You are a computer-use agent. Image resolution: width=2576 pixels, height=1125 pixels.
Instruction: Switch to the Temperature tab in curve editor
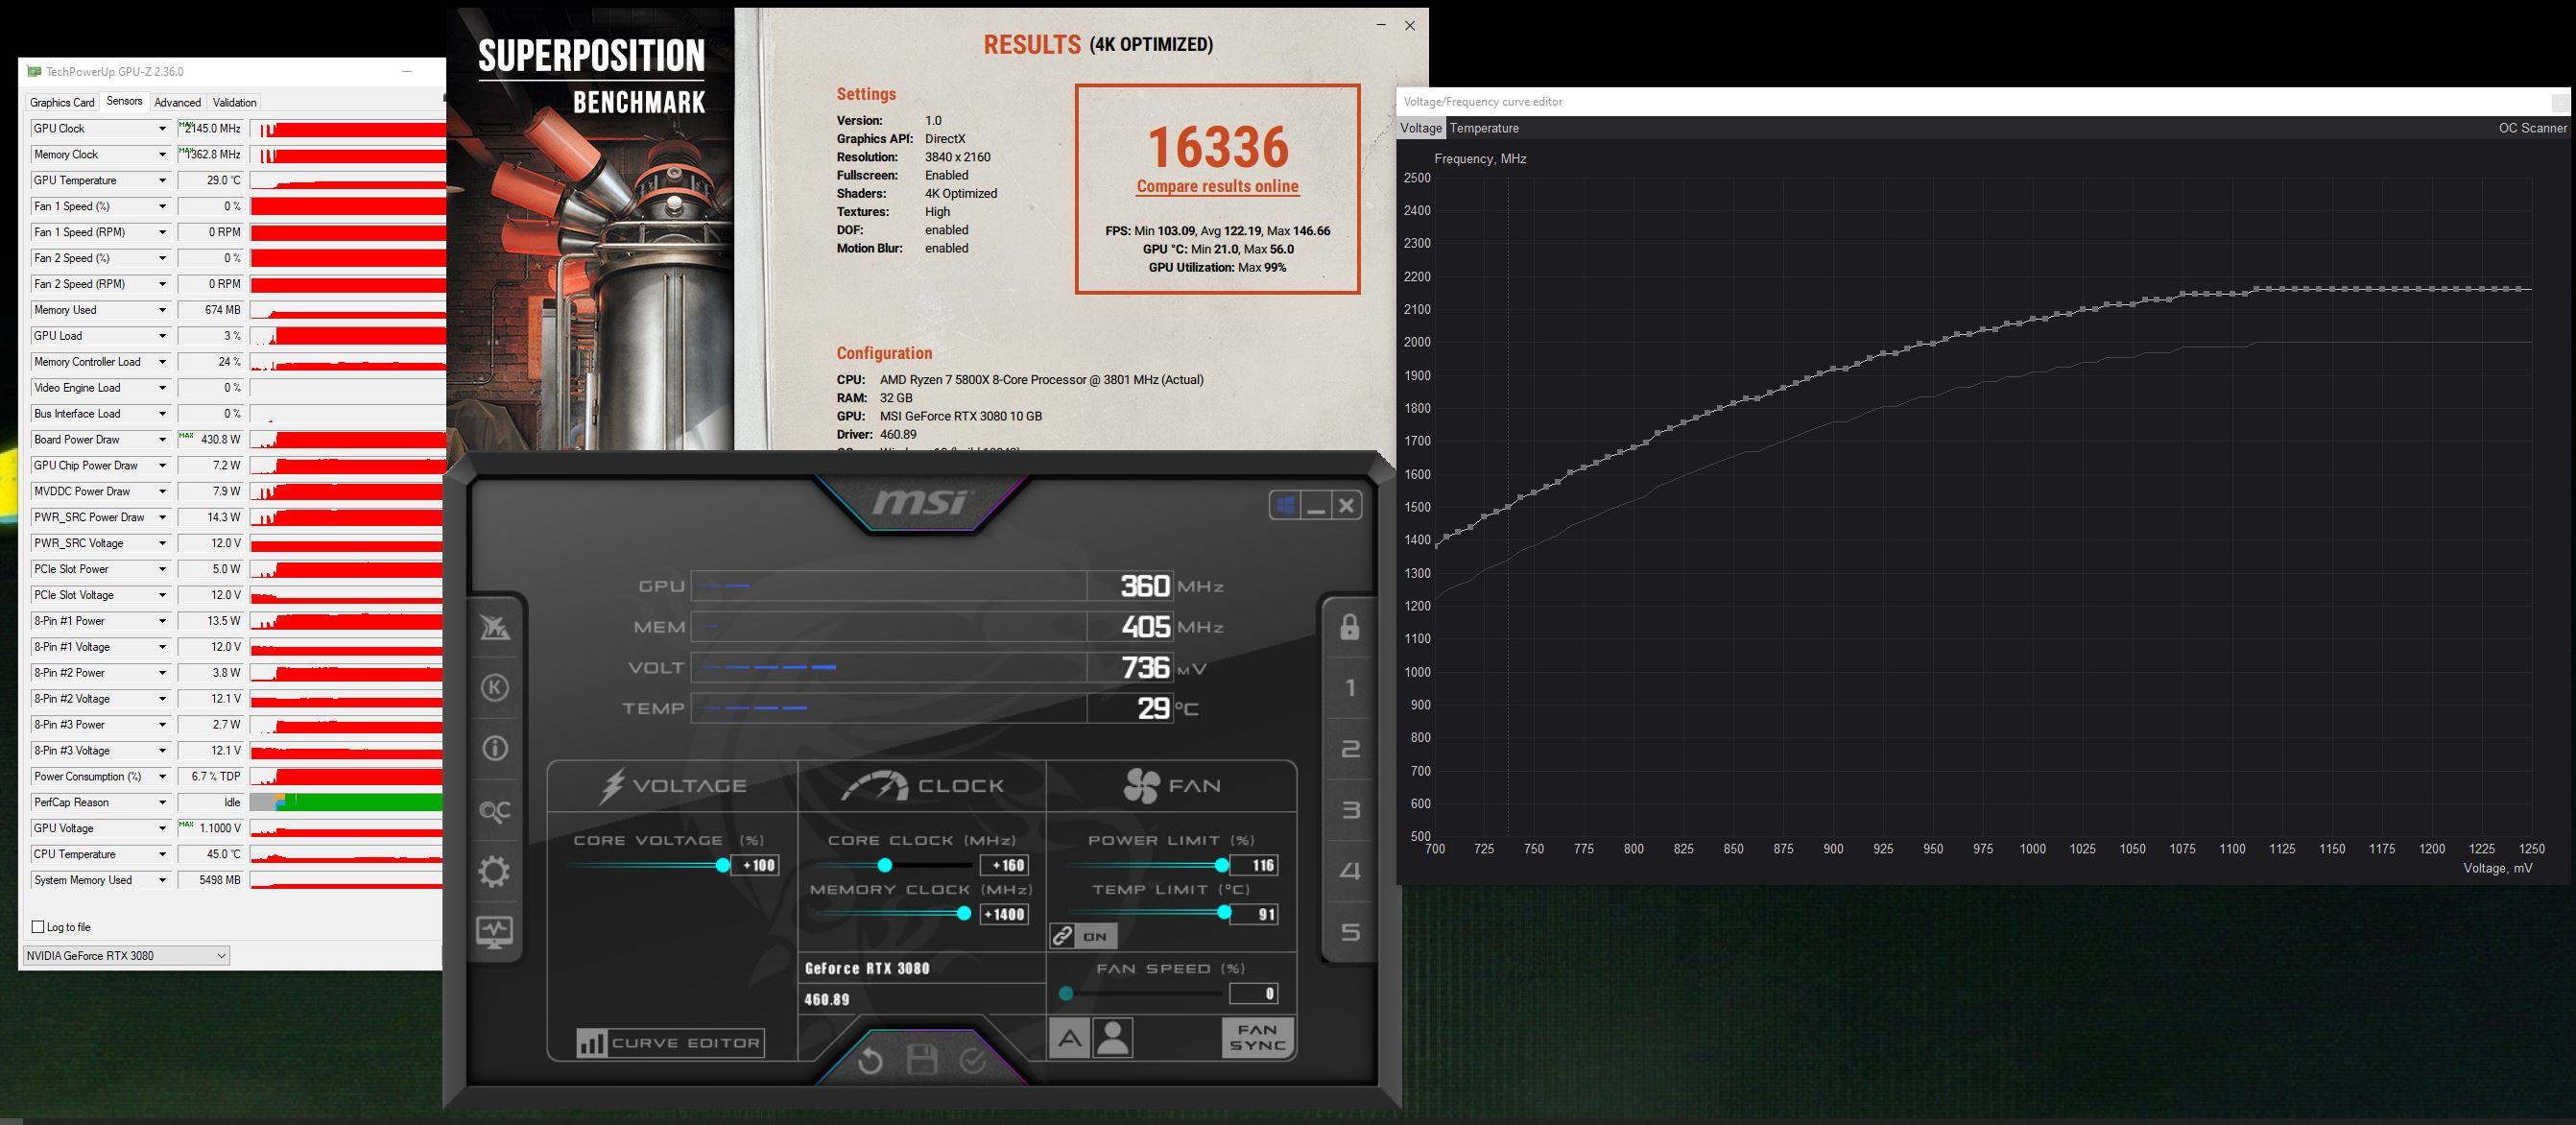tap(1484, 128)
